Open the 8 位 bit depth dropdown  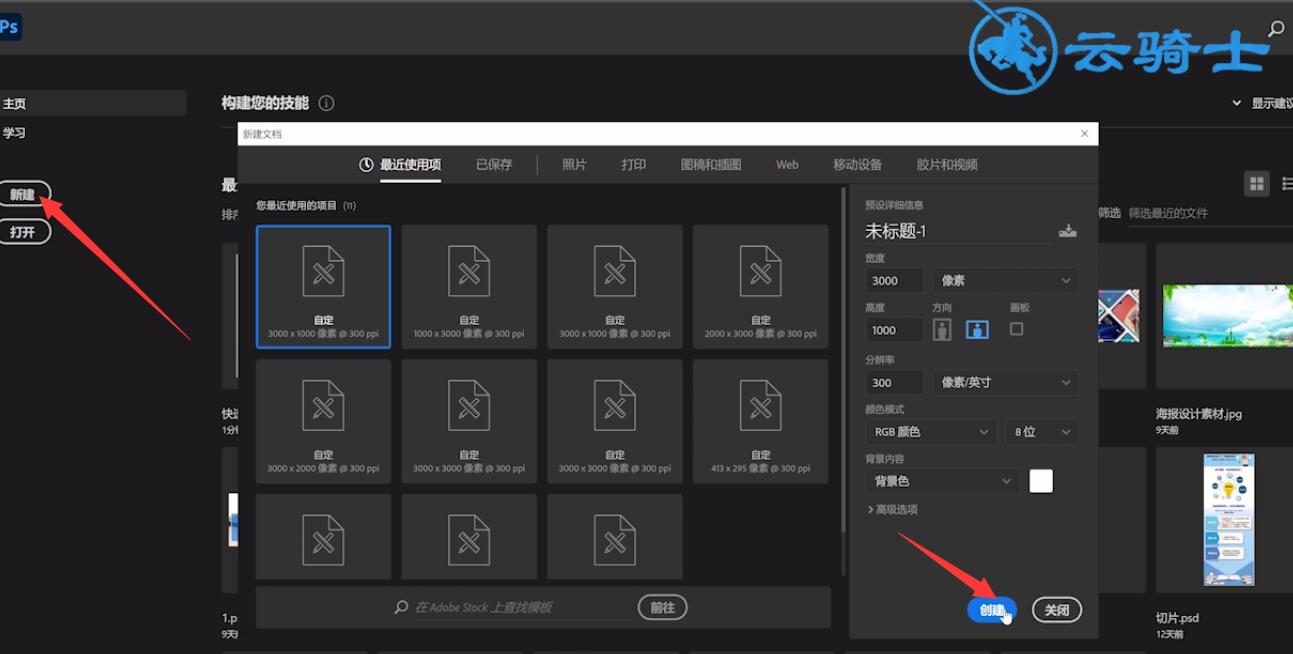(x=1042, y=432)
